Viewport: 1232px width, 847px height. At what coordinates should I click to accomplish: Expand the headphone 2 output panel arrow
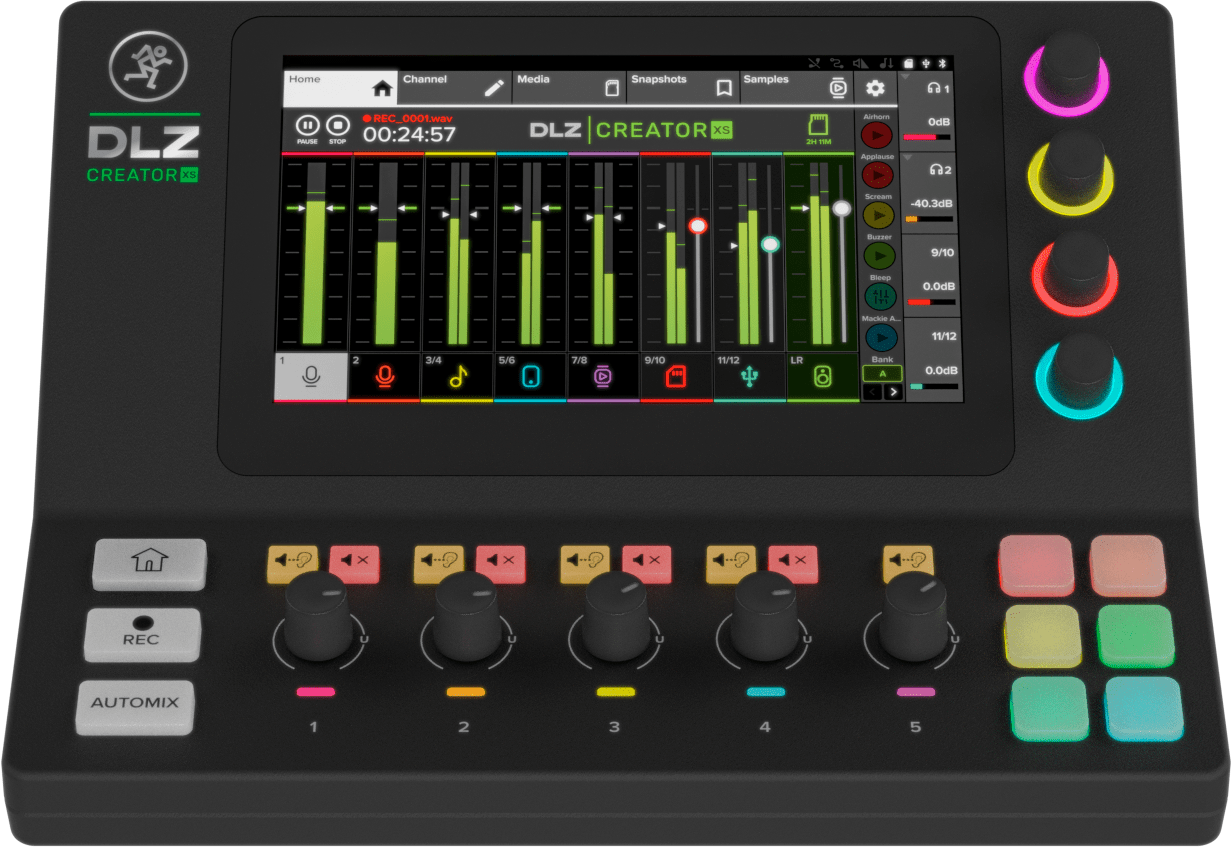click(x=906, y=158)
